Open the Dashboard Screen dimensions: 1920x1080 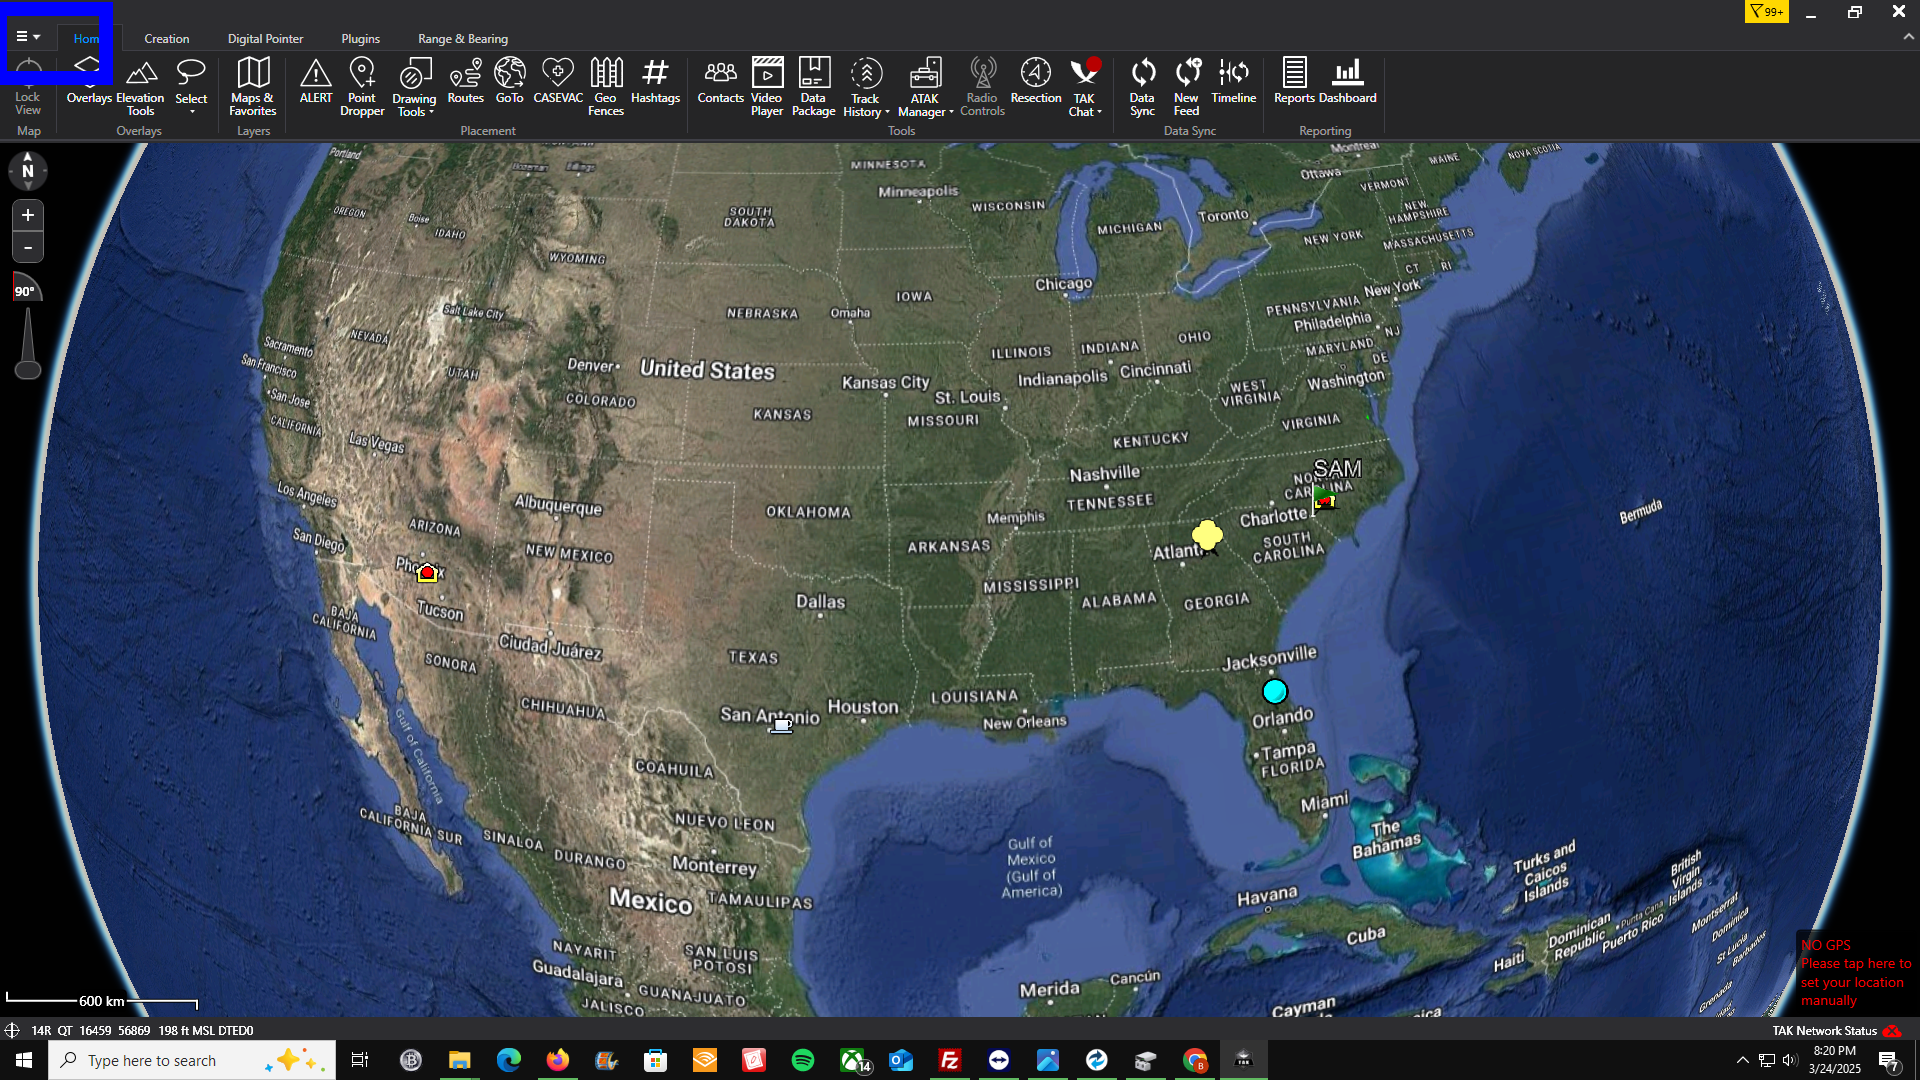(x=1348, y=82)
